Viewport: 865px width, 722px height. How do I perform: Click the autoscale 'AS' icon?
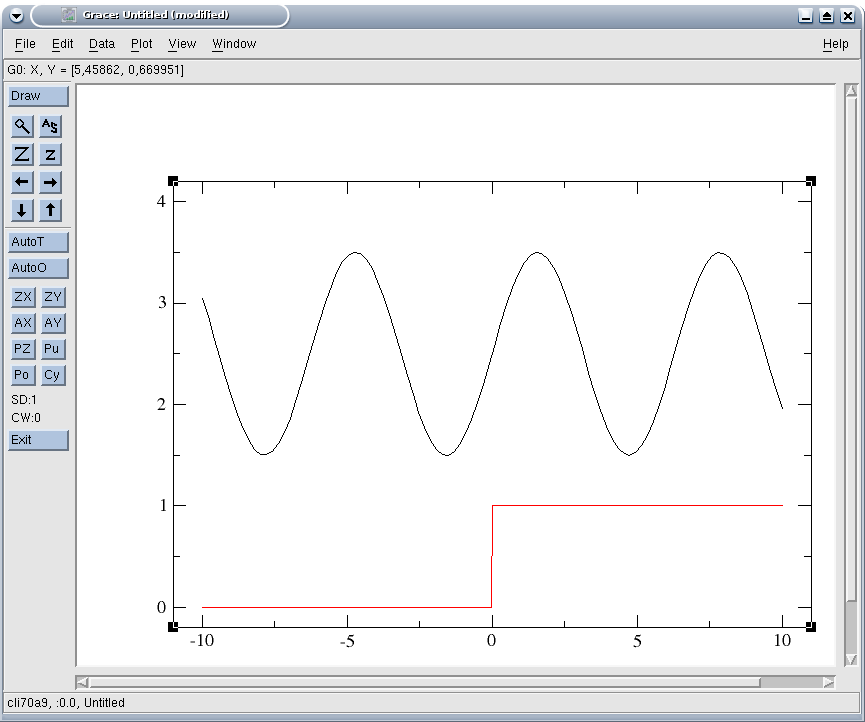point(50,126)
